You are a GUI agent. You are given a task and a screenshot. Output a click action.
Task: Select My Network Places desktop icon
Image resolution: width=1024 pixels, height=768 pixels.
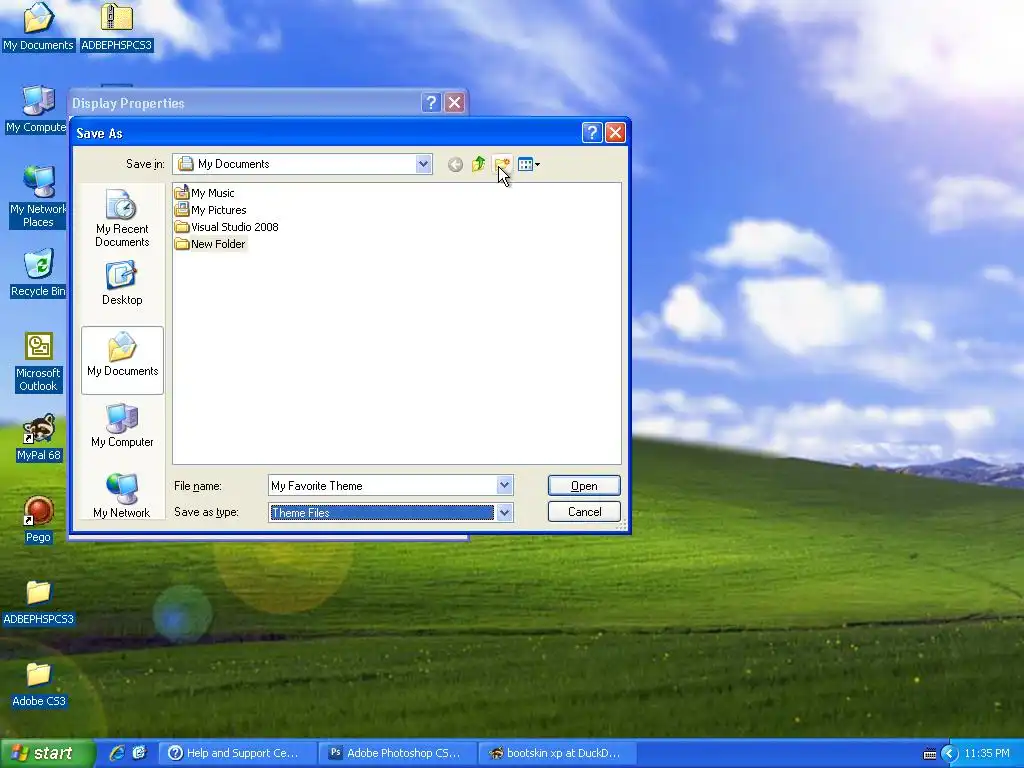click(38, 196)
